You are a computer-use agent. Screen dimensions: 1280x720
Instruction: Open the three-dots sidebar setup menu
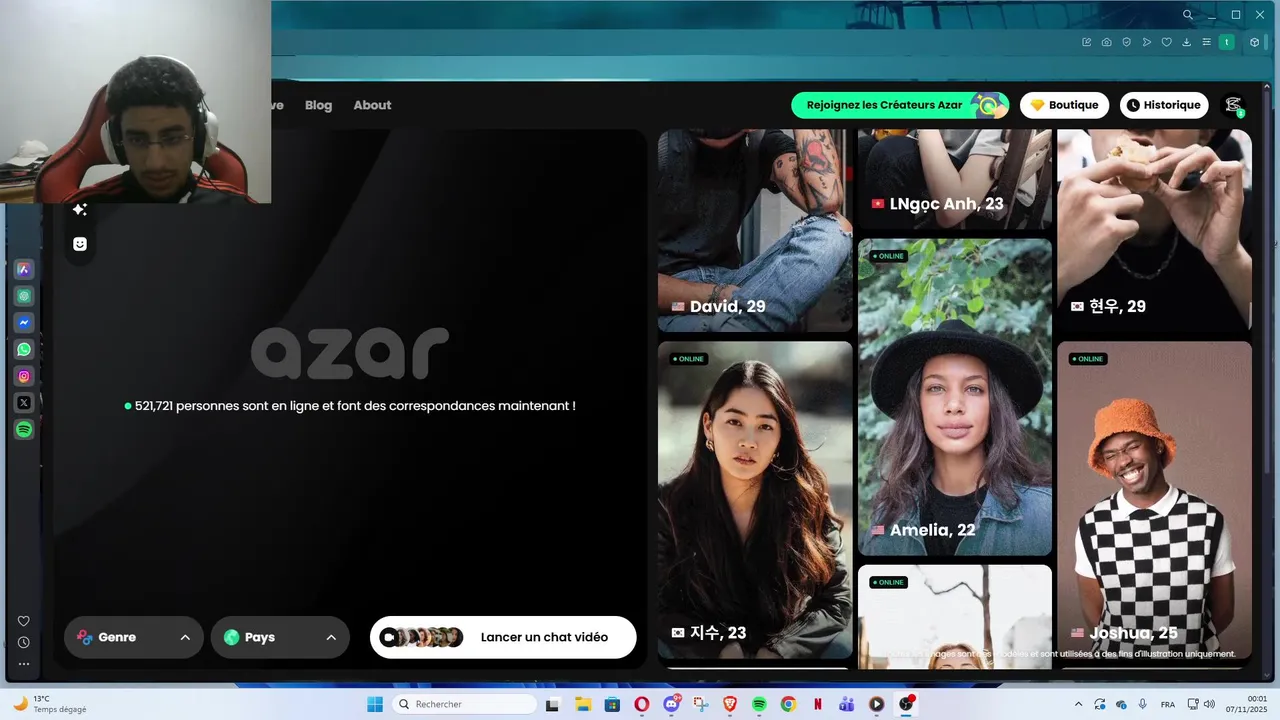click(x=24, y=663)
